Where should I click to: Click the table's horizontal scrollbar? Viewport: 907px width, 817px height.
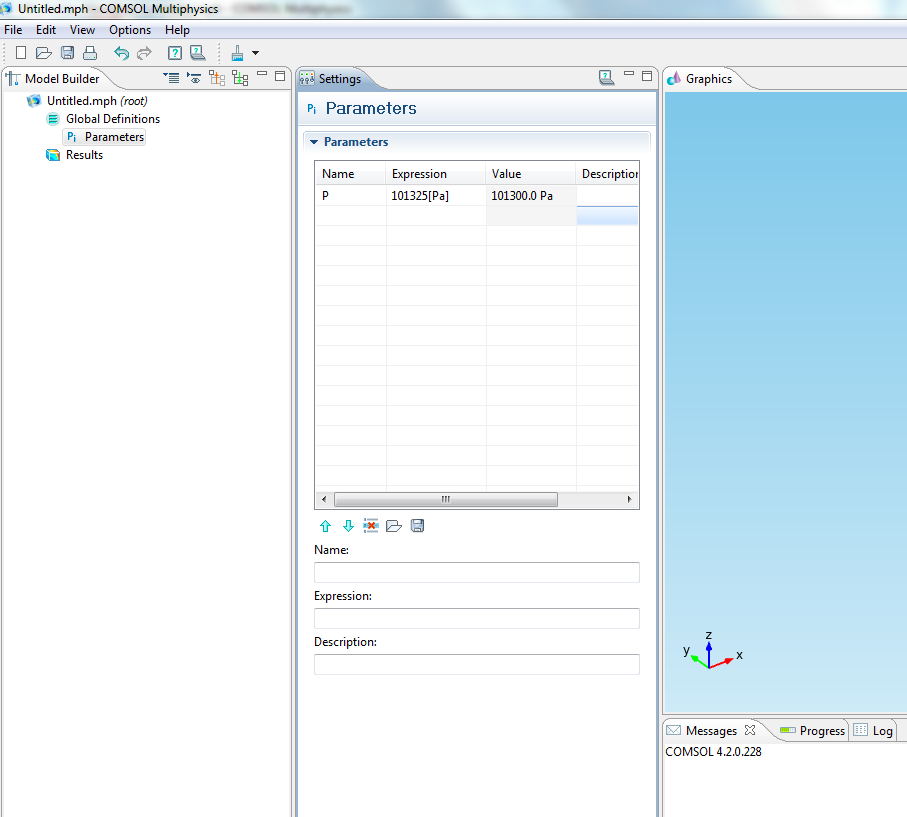click(x=445, y=499)
